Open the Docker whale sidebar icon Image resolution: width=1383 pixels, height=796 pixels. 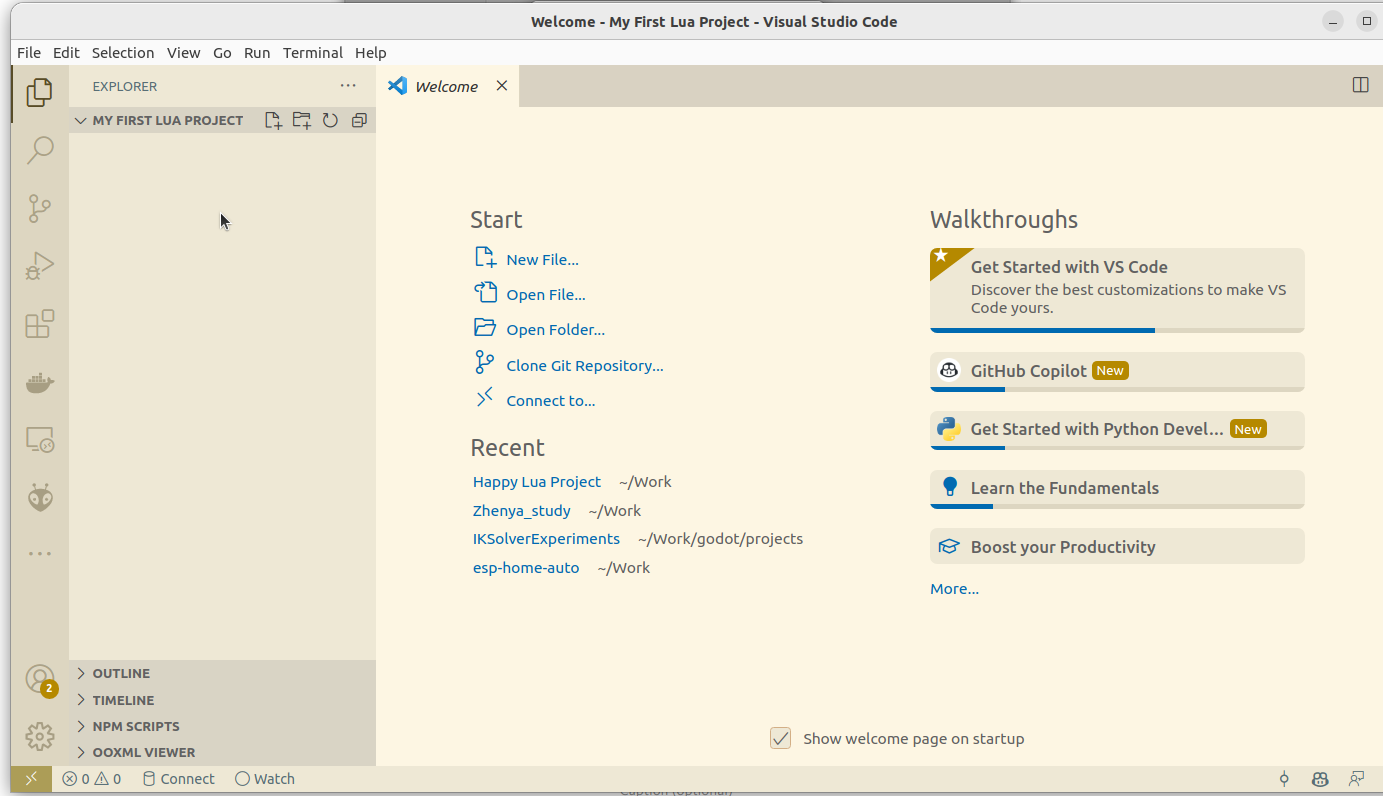40,382
